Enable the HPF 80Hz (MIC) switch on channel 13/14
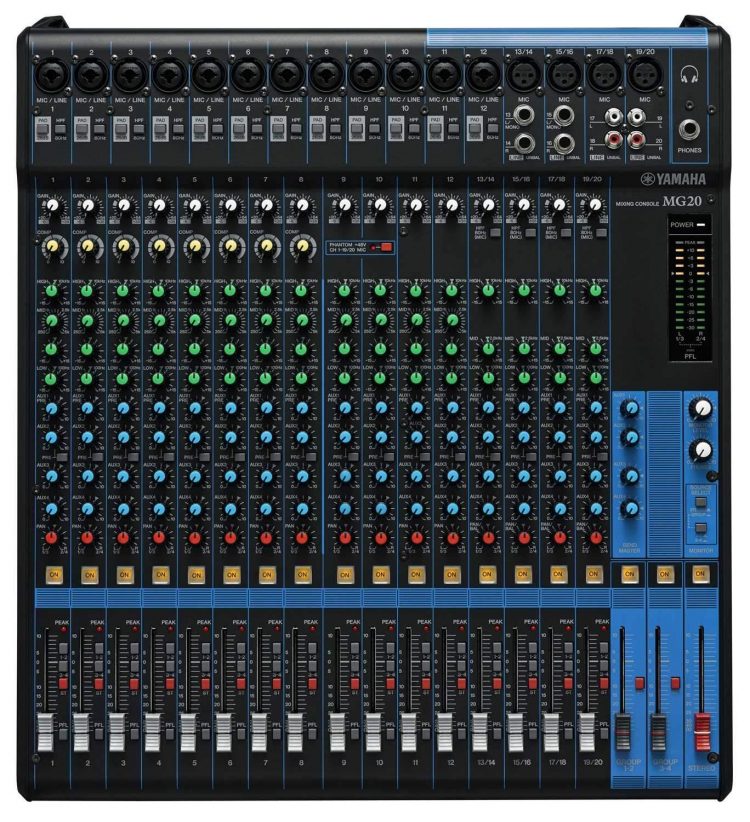The width and height of the screenshot is (750, 822). (495, 233)
